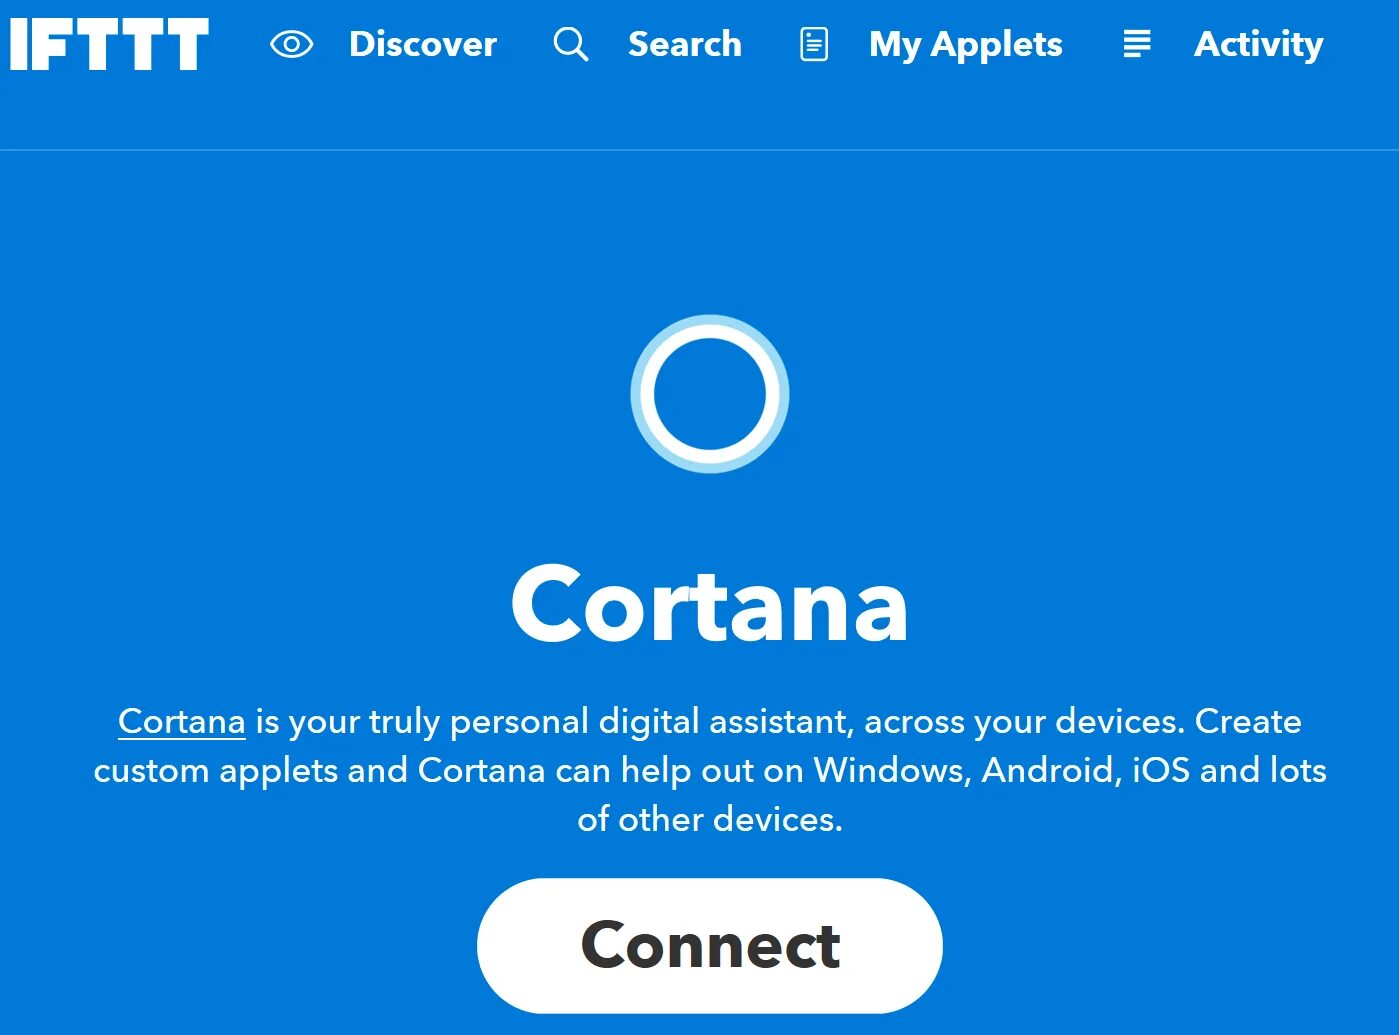This screenshot has width=1399, height=1035.
Task: Click the Search magnifier icon
Action: click(x=571, y=44)
